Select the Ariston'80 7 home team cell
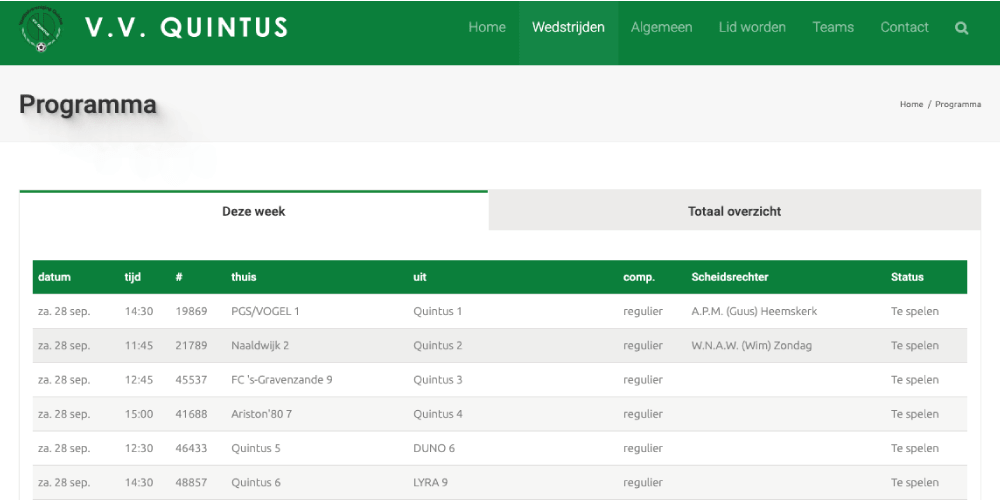Image resolution: width=1000 pixels, height=500 pixels. click(261, 414)
